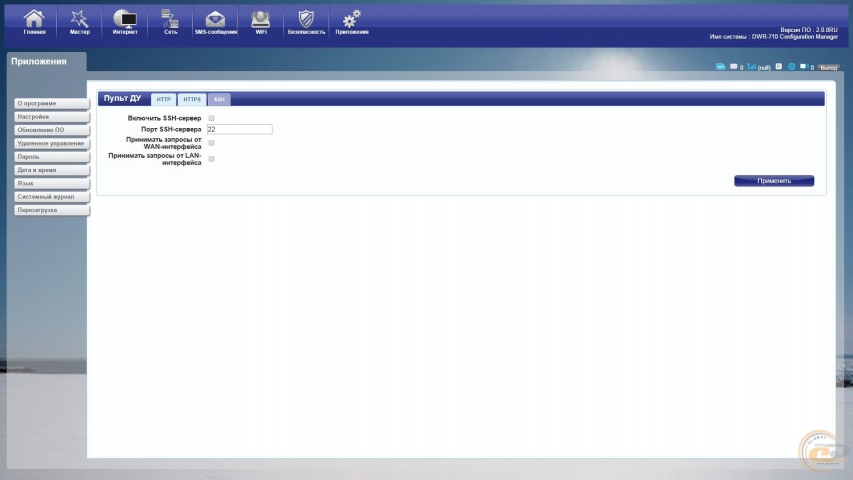Screen dimensions: 853x480
Task: Open Системный журнал in sidebar
Action: coord(52,197)
